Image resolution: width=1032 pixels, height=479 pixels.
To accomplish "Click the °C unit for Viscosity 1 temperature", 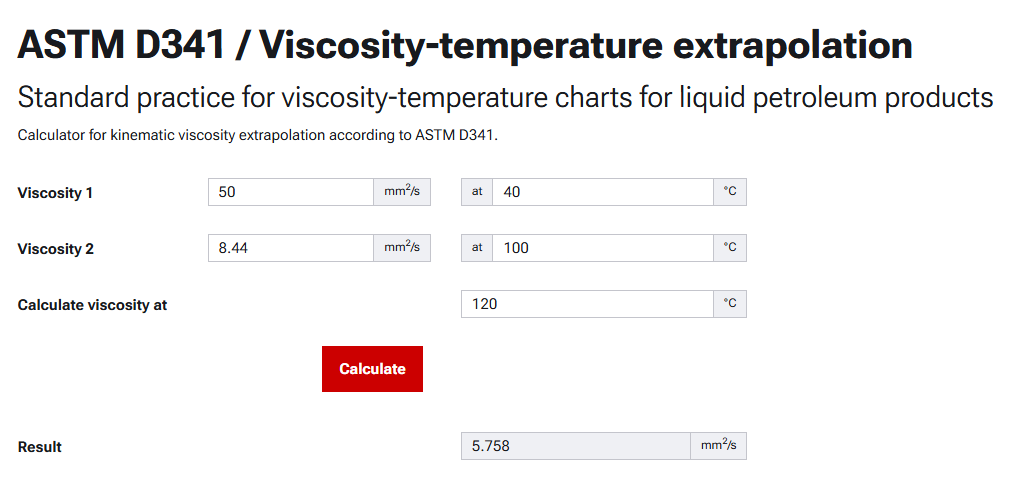I will (x=730, y=192).
